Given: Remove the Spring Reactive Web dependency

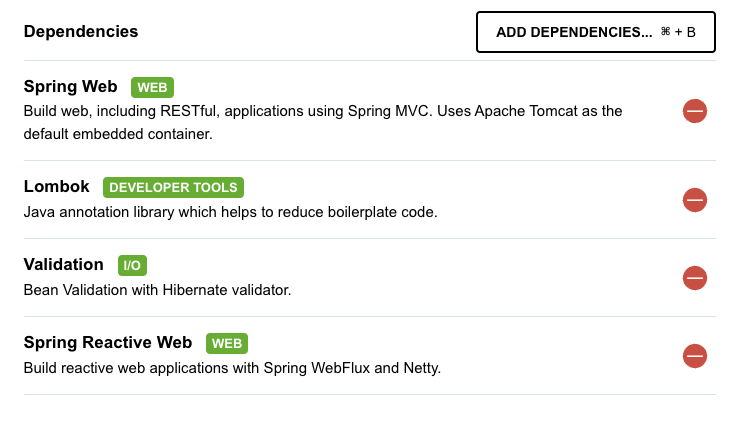Looking at the screenshot, I should tap(695, 355).
